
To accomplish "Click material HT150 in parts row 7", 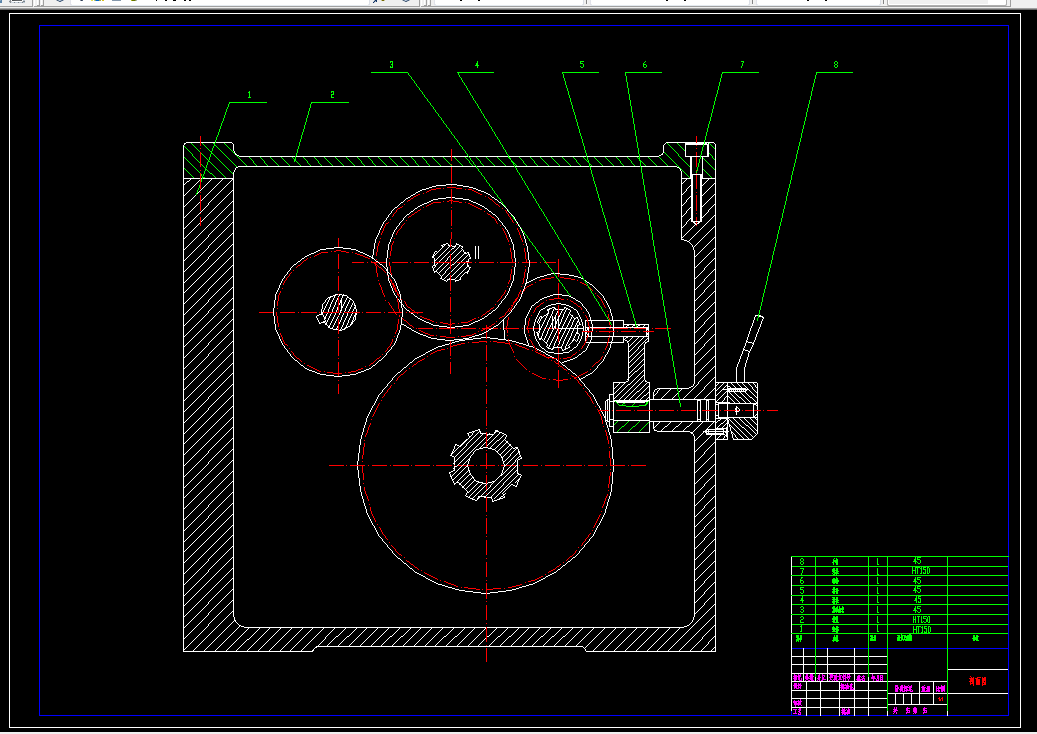I will click(x=921, y=571).
